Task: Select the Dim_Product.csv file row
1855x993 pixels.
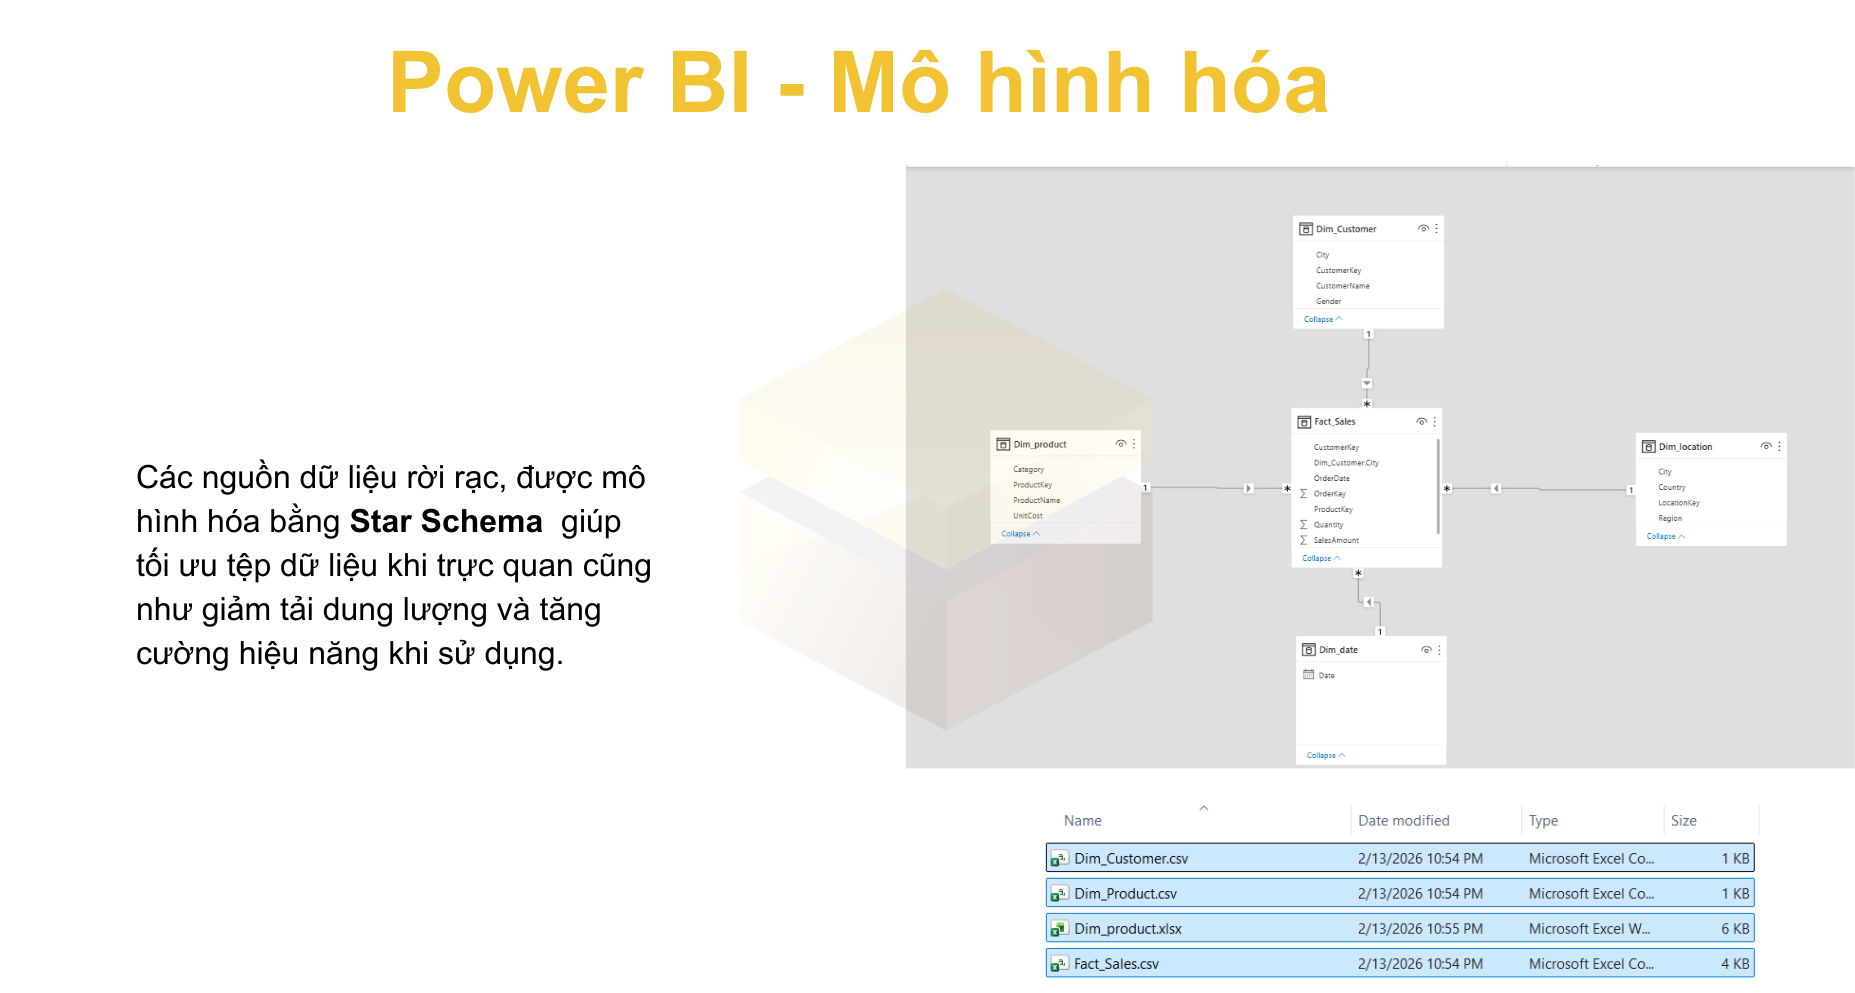Action: [1400, 894]
